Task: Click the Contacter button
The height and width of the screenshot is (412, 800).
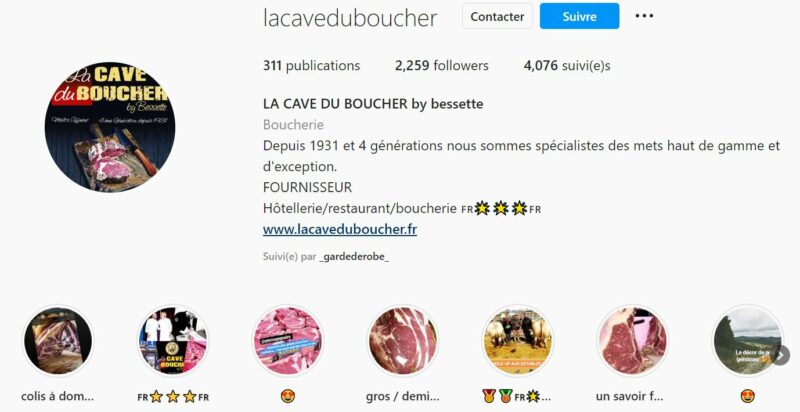Action: [497, 16]
